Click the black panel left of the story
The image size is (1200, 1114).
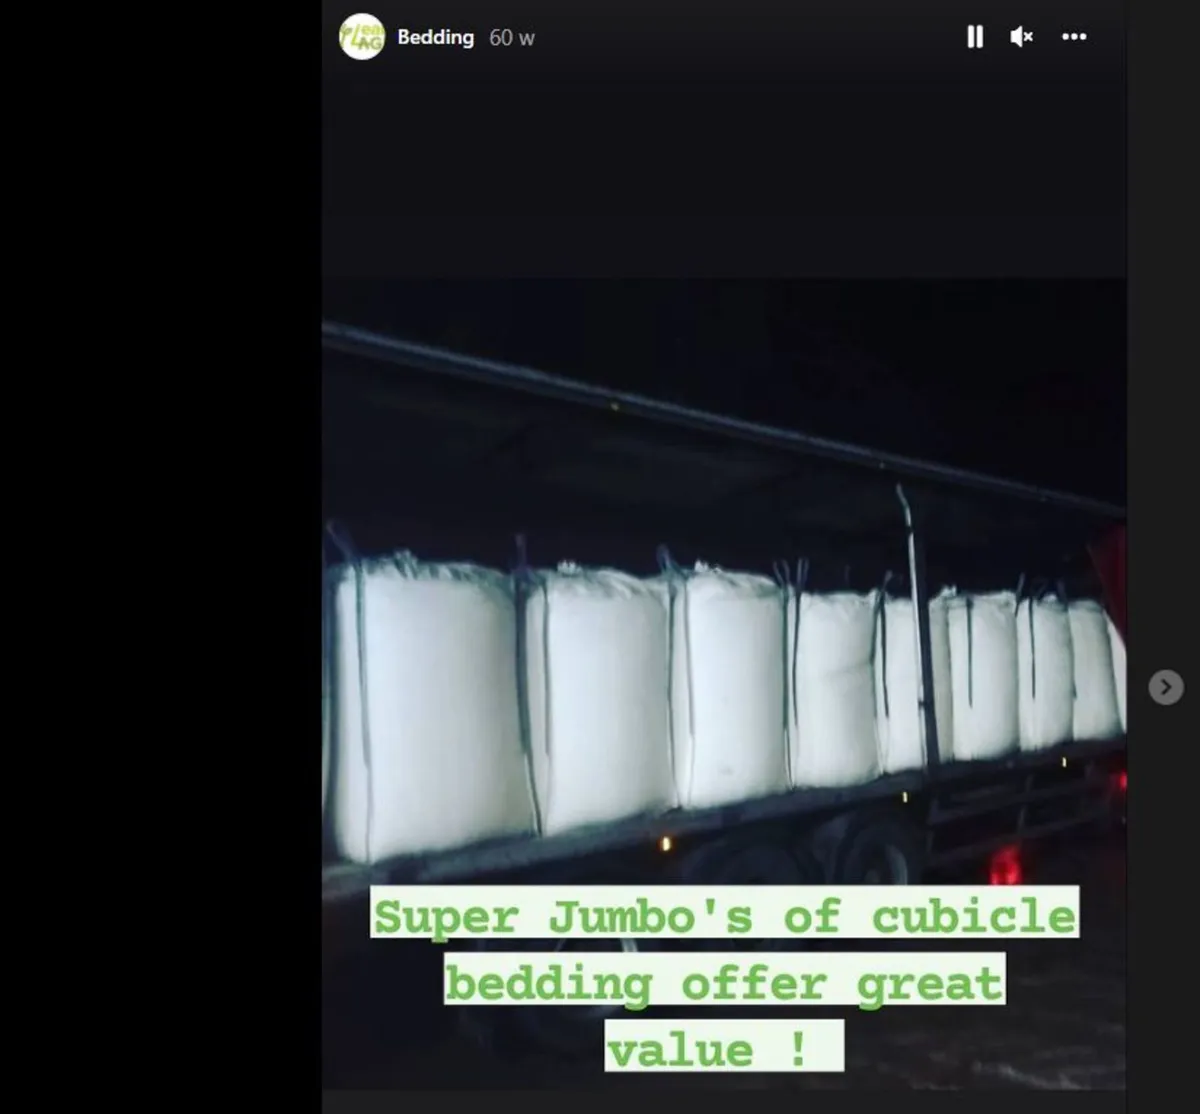(160, 557)
